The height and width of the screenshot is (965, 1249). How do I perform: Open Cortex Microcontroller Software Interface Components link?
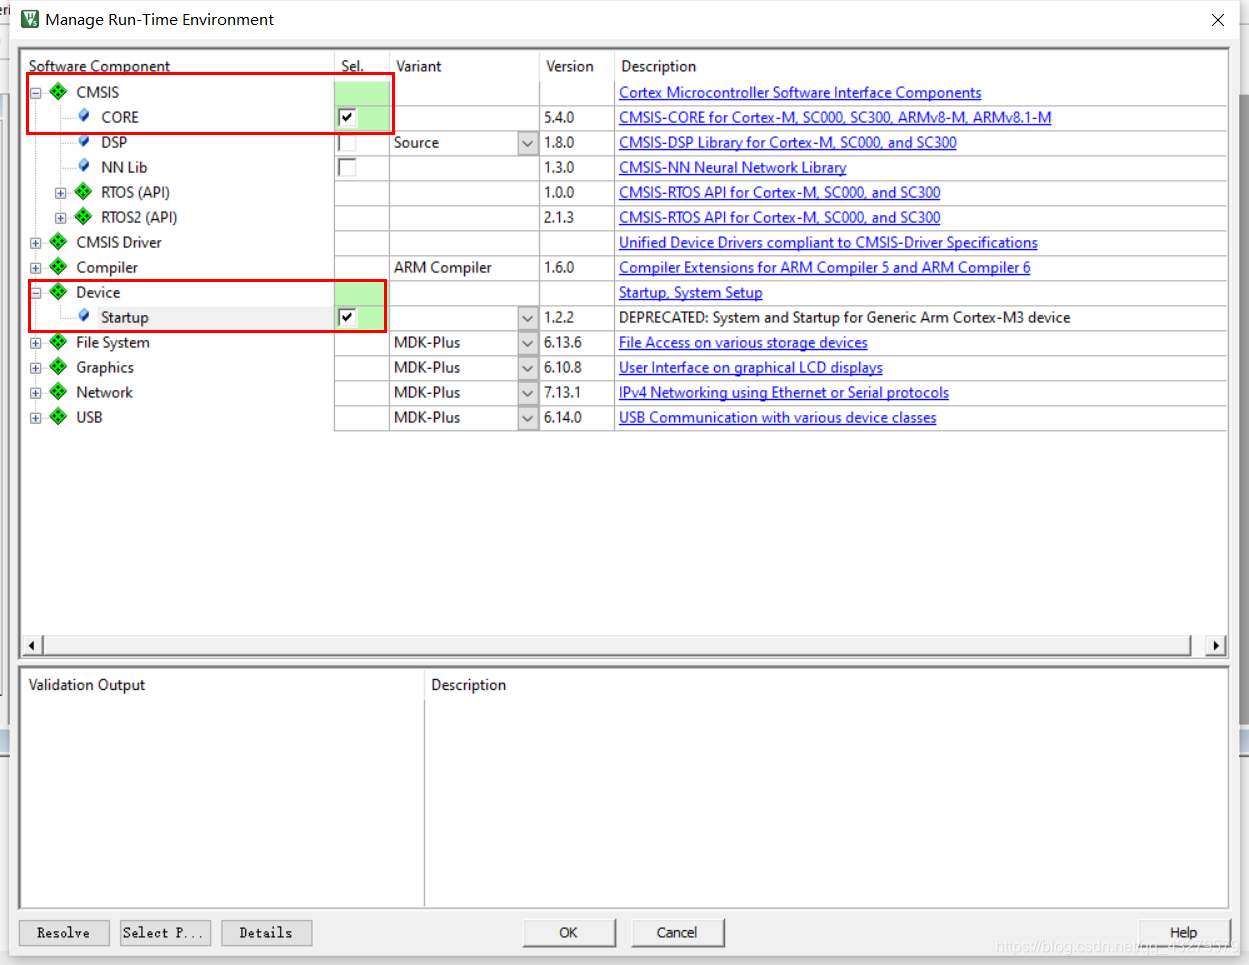pos(800,92)
